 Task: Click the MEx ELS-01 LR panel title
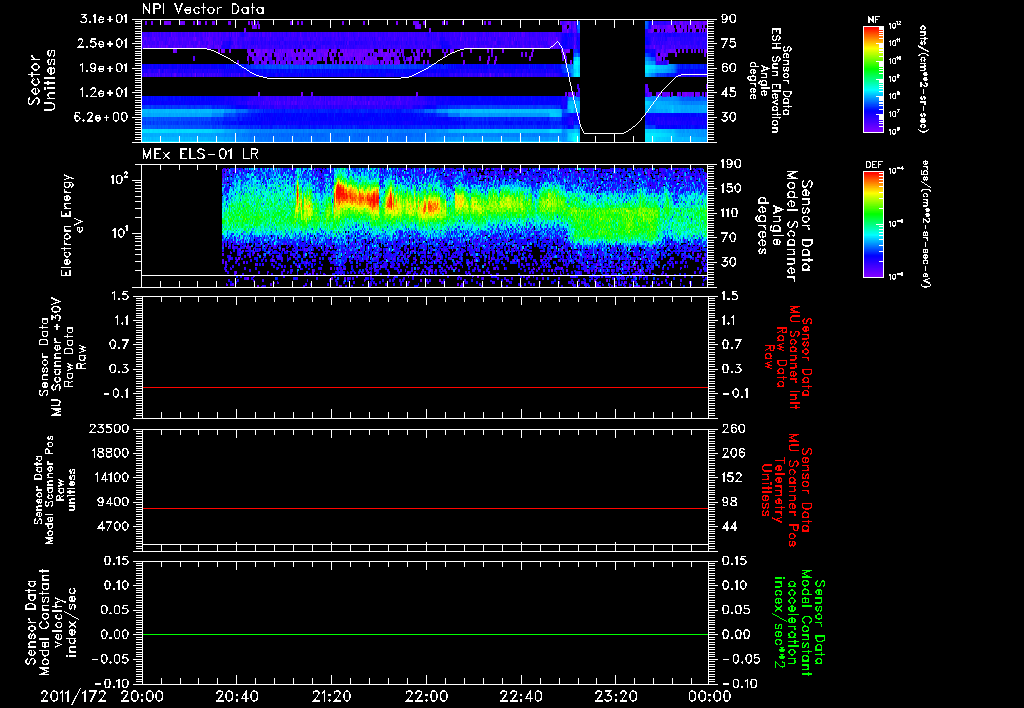200,154
